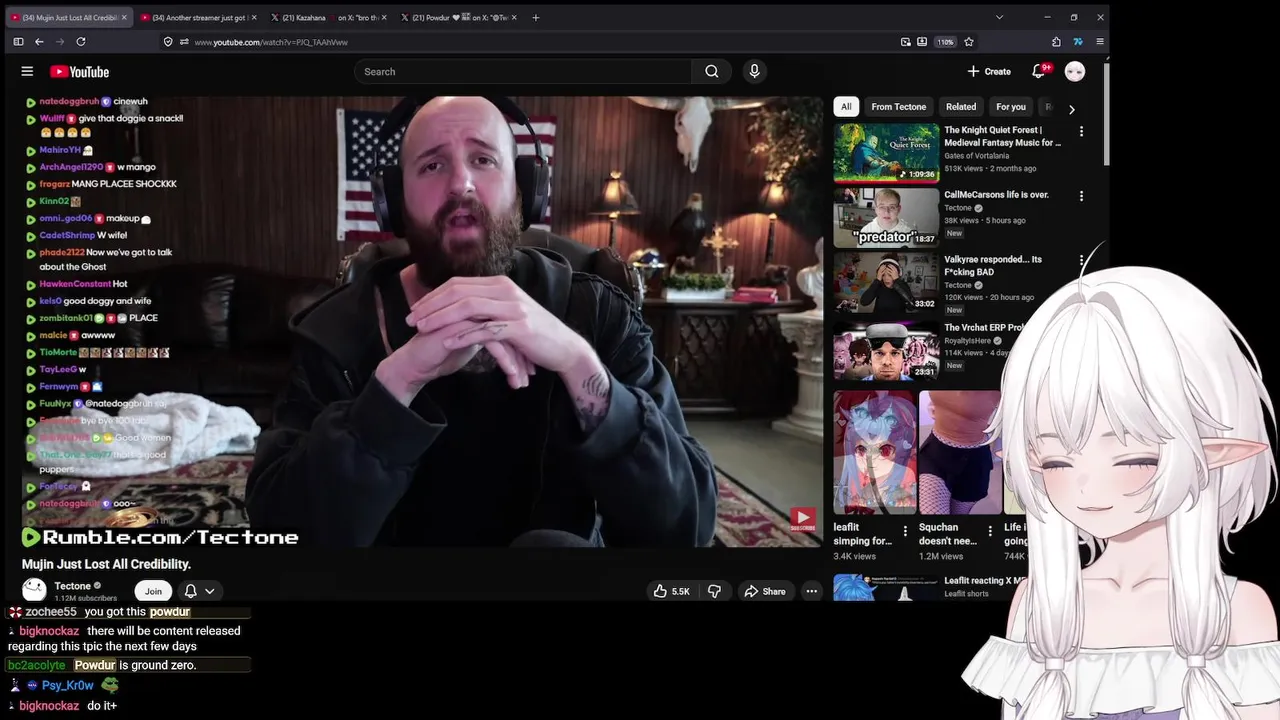Open the browser extensions icon
Image resolution: width=1280 pixels, height=720 pixels.
1056,42
